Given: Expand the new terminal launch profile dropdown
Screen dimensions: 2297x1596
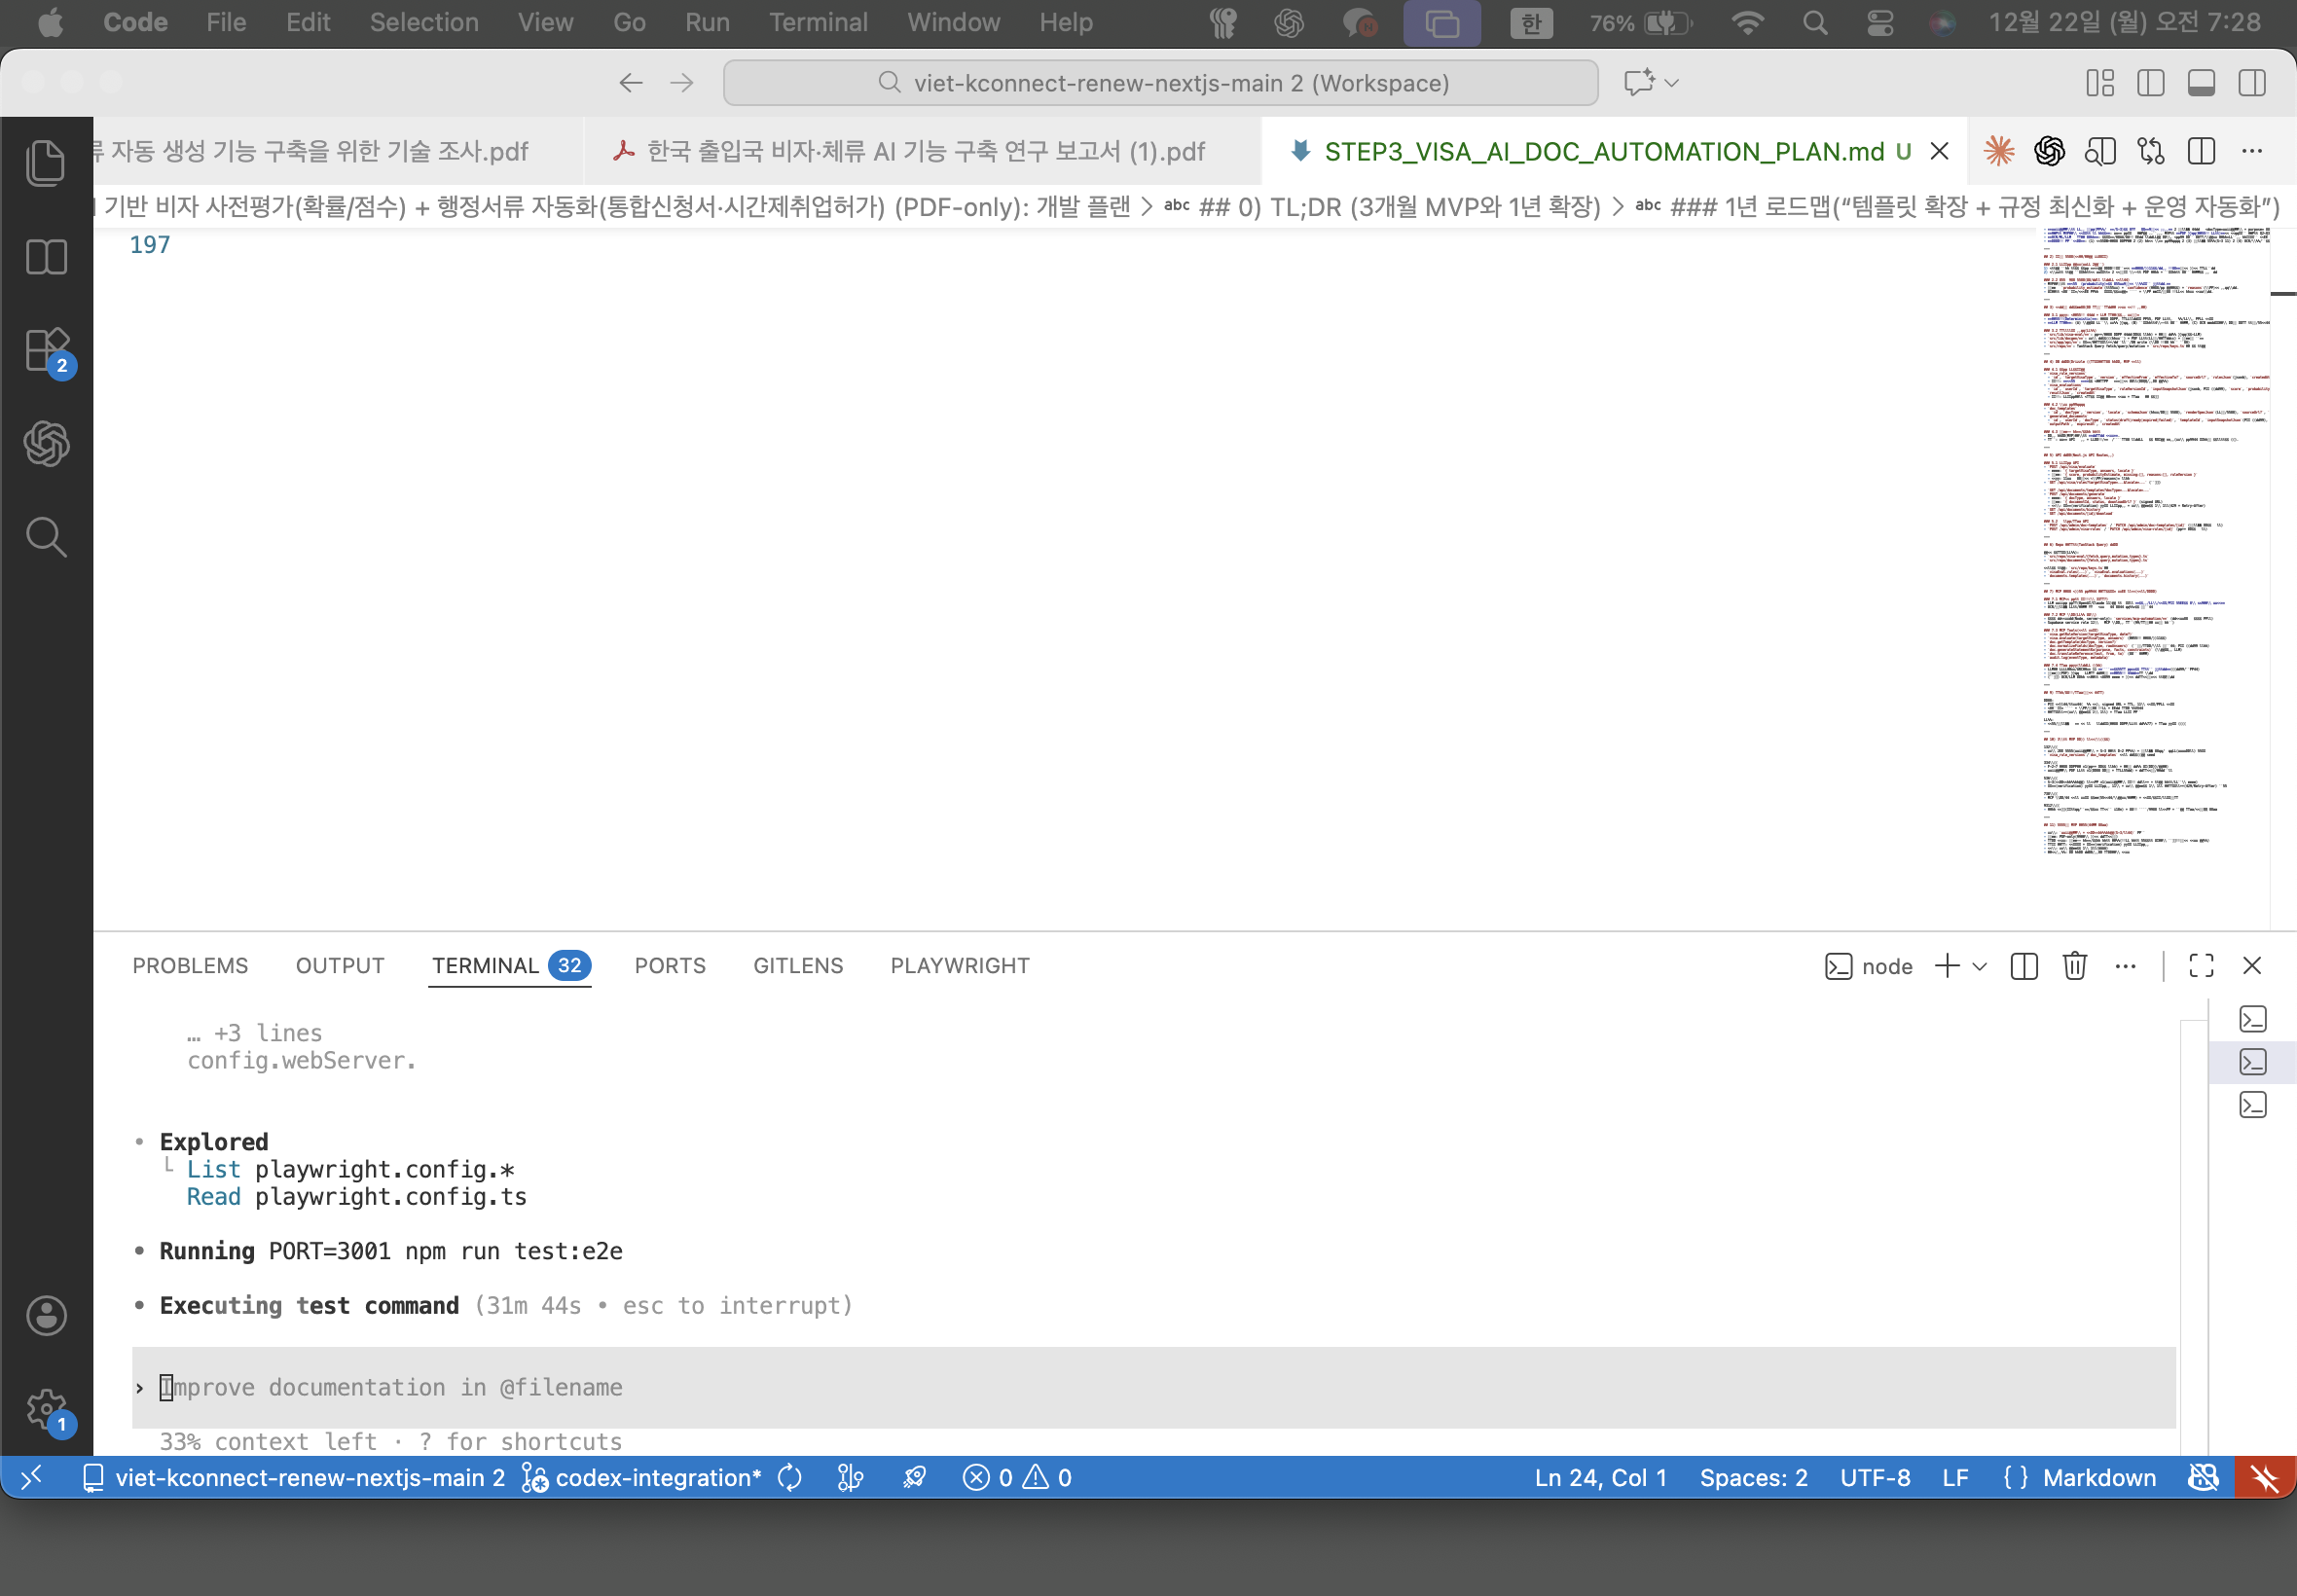Looking at the screenshot, I should coord(1979,966).
